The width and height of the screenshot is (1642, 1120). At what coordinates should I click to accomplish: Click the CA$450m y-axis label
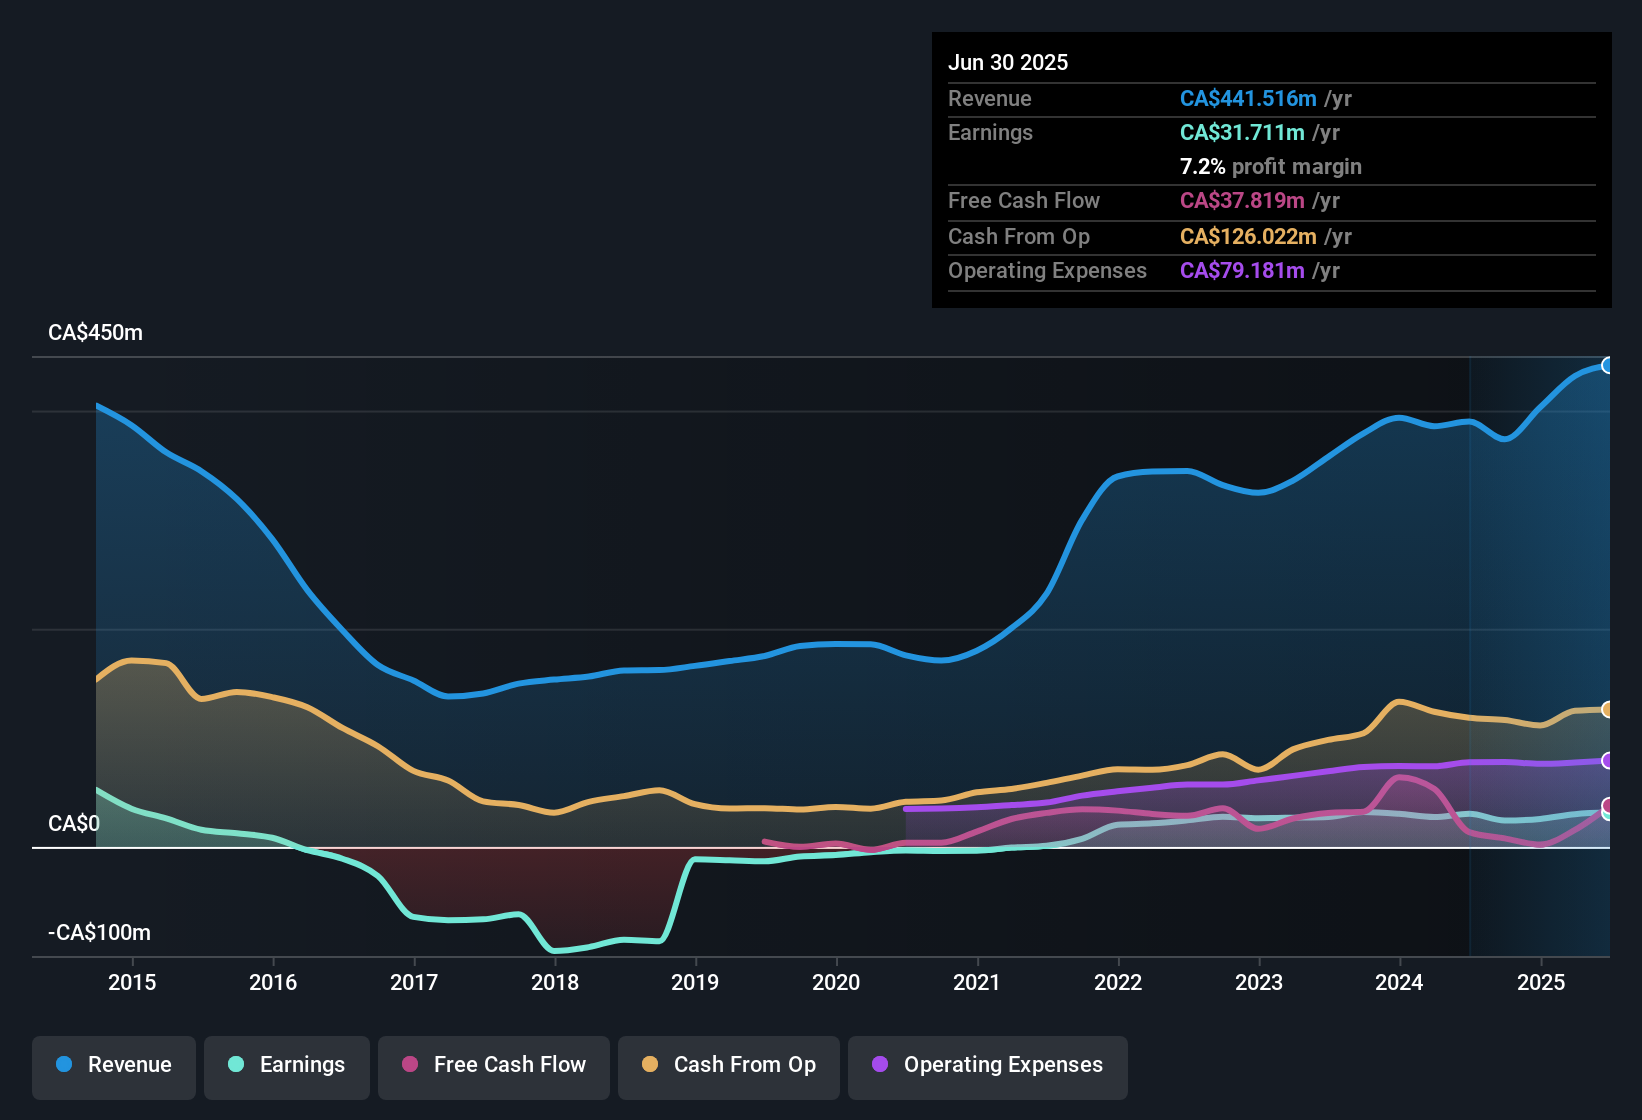tap(95, 333)
